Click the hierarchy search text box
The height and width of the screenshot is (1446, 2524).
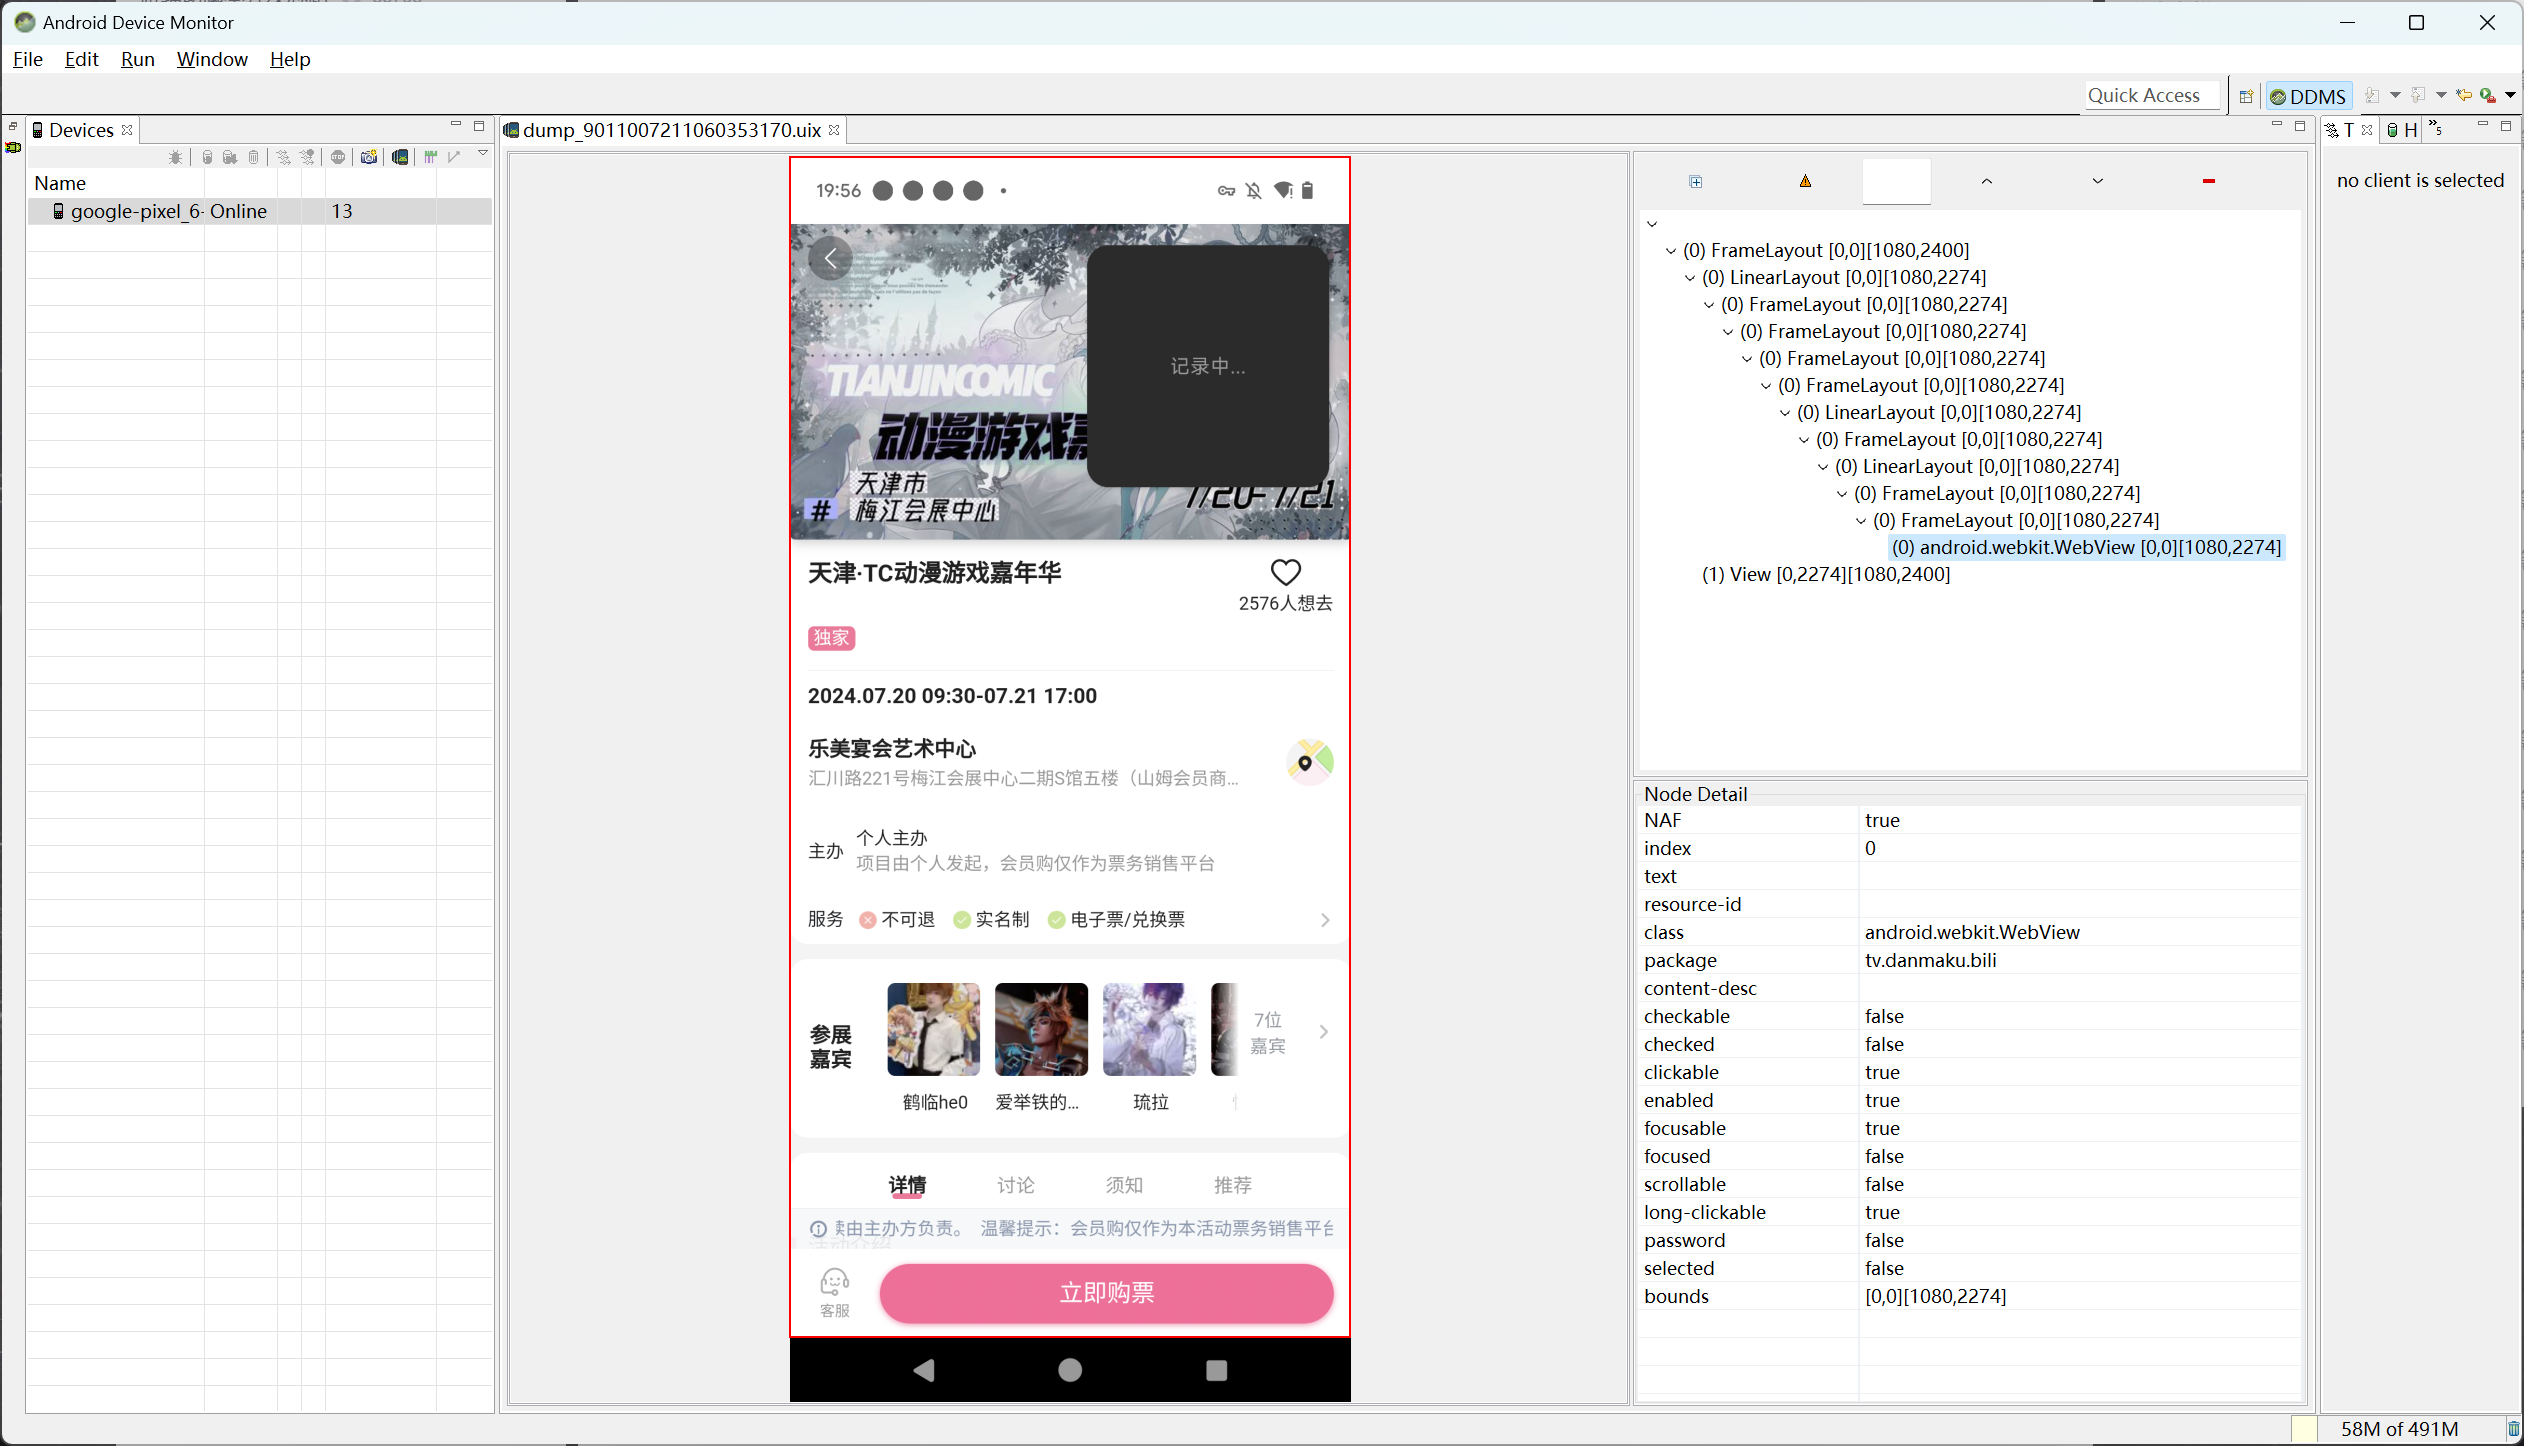(x=1896, y=181)
